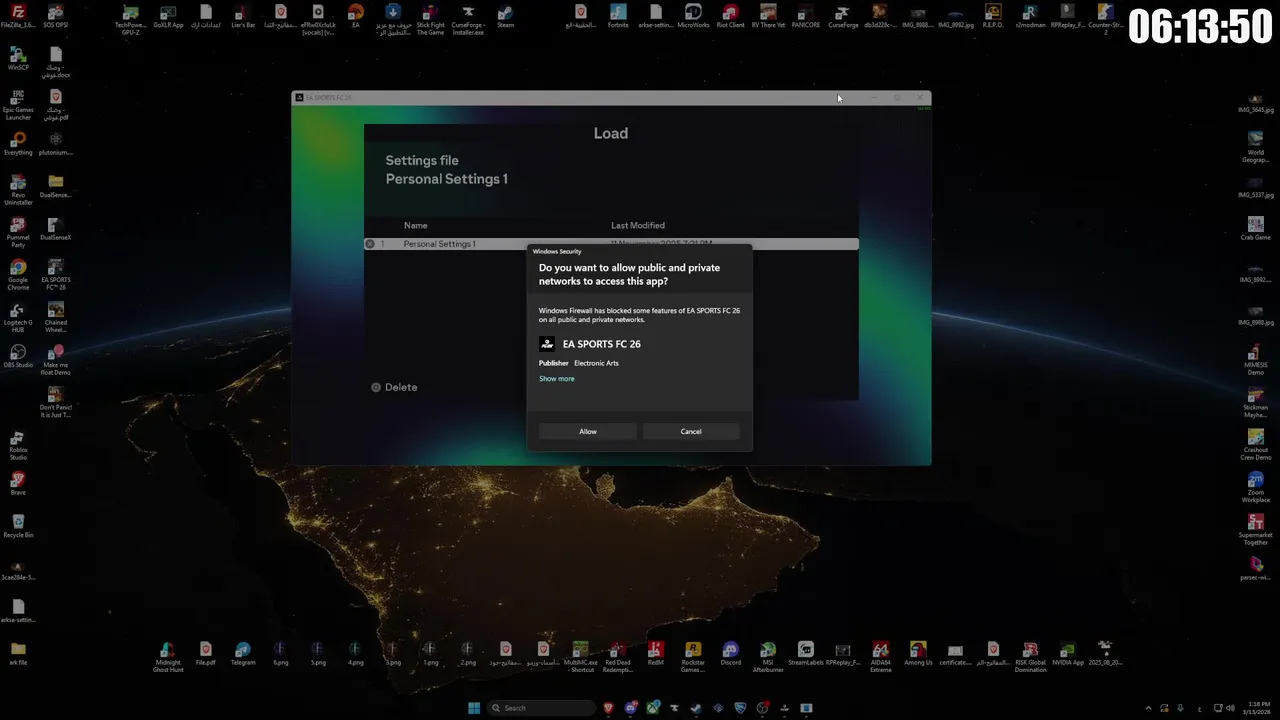Screen dimensions: 1280x720
Task: Open R.E.P.O. desktop icon
Action: click(x=993, y=16)
